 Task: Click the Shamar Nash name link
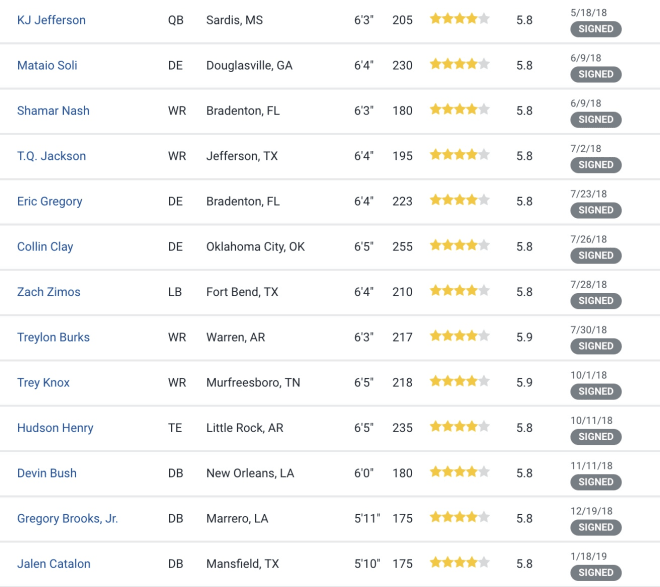click(53, 111)
